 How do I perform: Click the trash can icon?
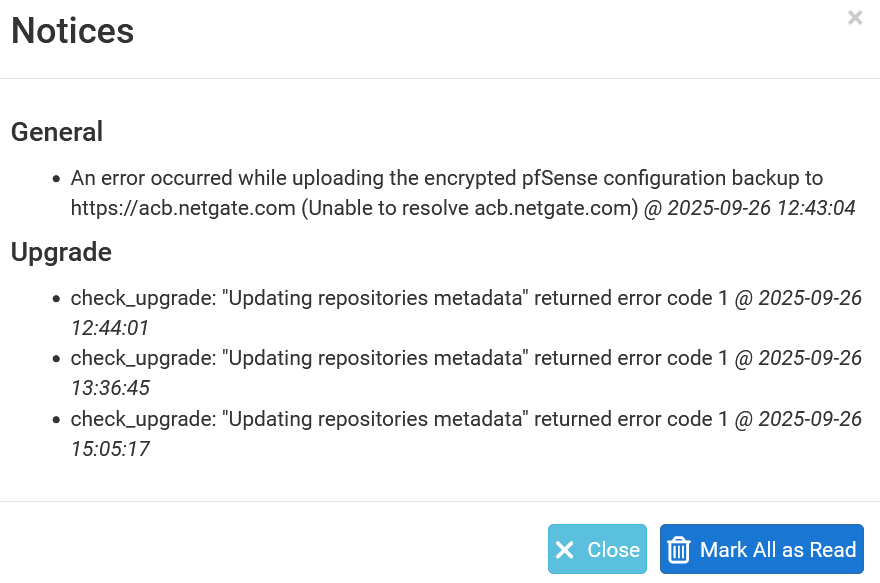point(679,550)
